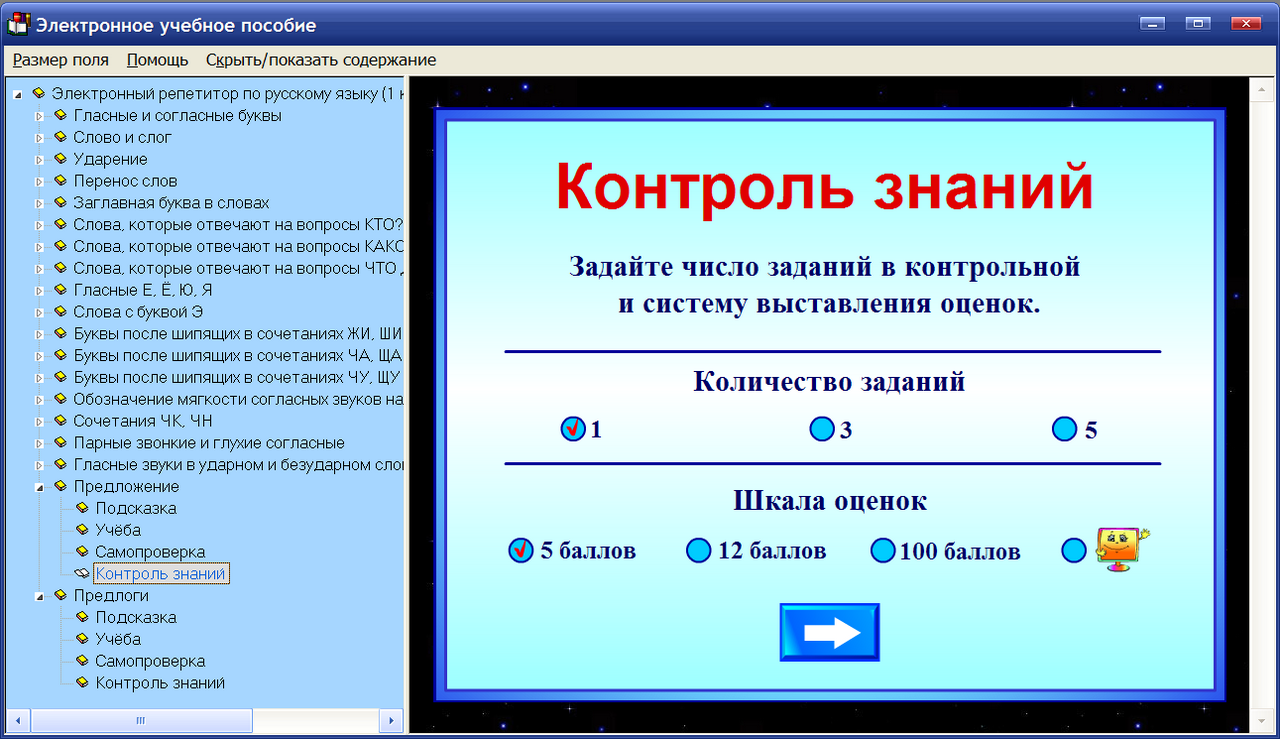The image size is (1280, 739).
Task: Click the book icon next to "Самопроверка"
Action: coord(82,551)
